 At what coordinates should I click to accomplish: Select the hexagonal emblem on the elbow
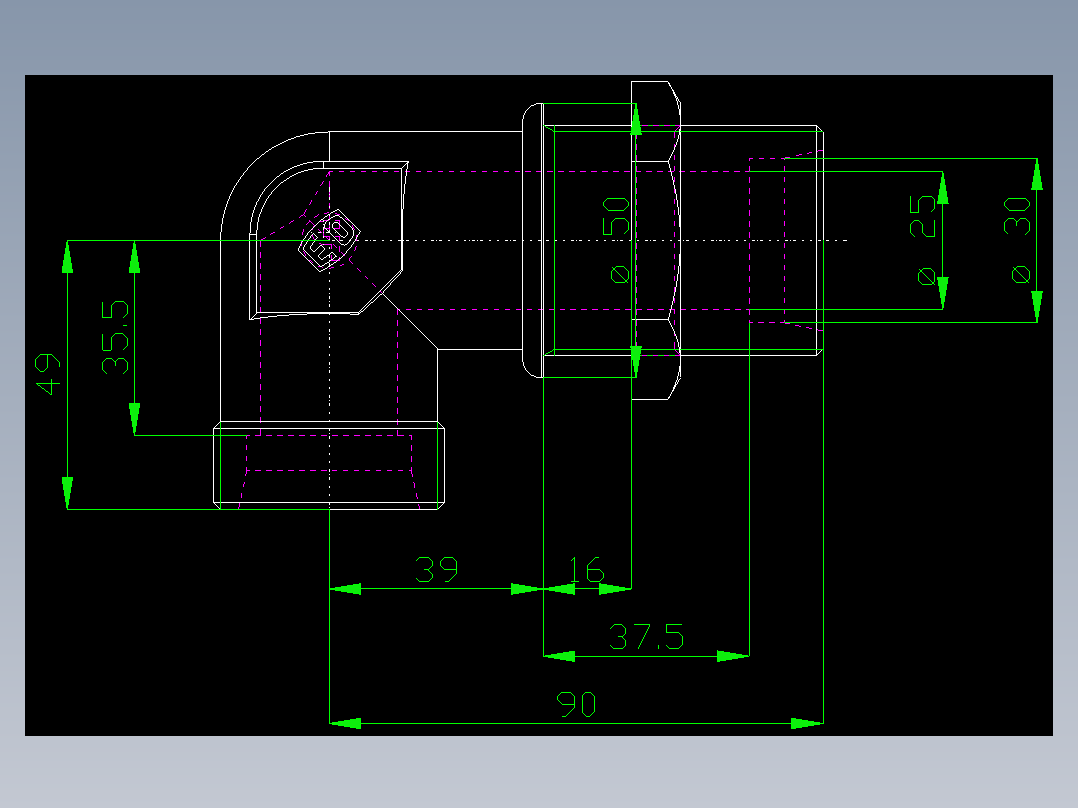pos(329,240)
